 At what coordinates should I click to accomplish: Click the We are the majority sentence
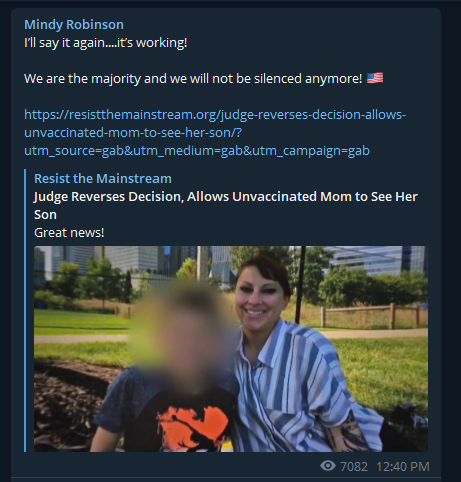click(193, 79)
